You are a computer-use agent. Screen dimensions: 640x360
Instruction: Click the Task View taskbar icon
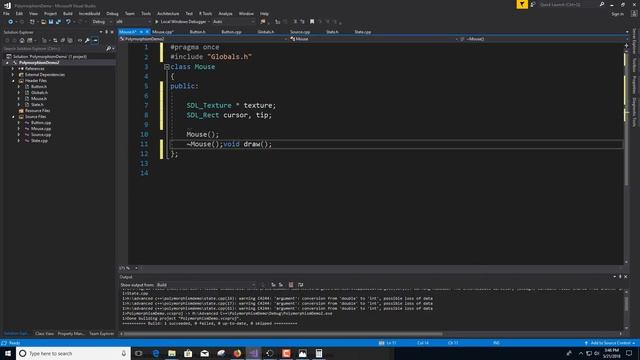click(139, 353)
